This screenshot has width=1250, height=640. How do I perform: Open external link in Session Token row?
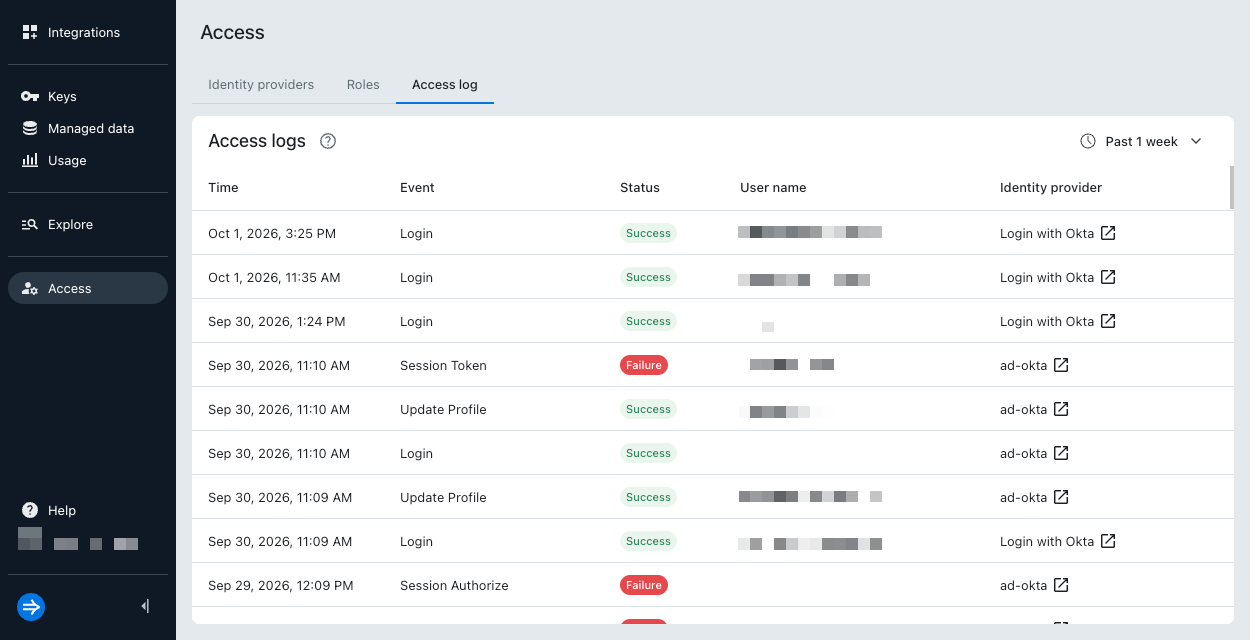click(1062, 365)
